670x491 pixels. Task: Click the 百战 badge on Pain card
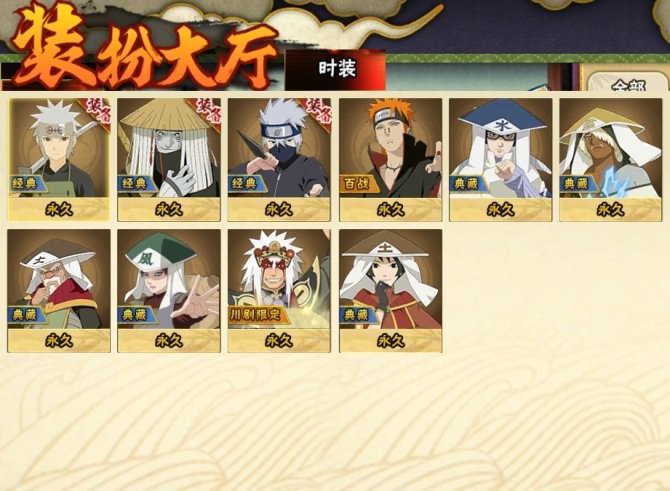358,184
